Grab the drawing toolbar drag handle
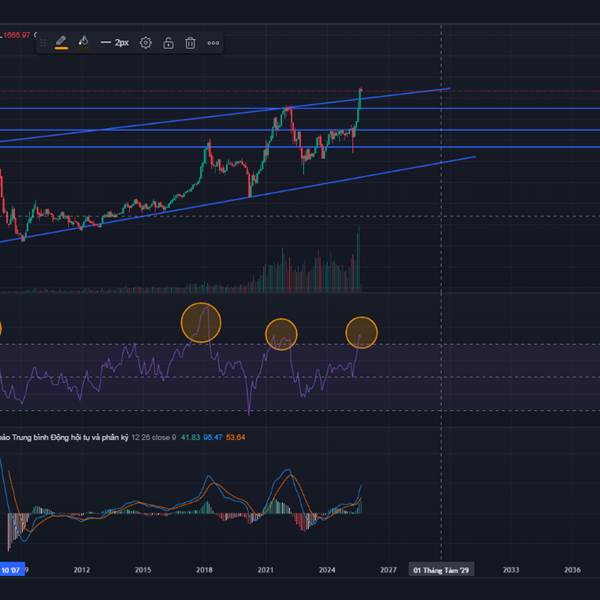This screenshot has width=600, height=600. (x=43, y=43)
